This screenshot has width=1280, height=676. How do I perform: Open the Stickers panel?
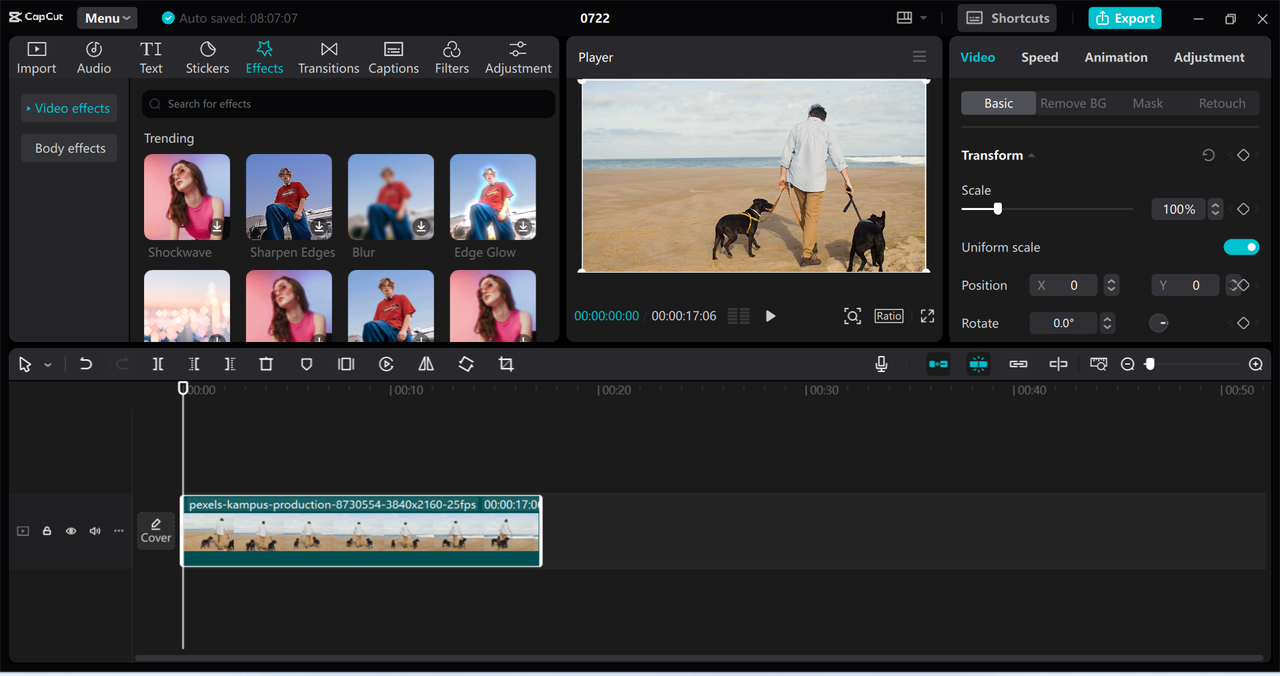207,58
